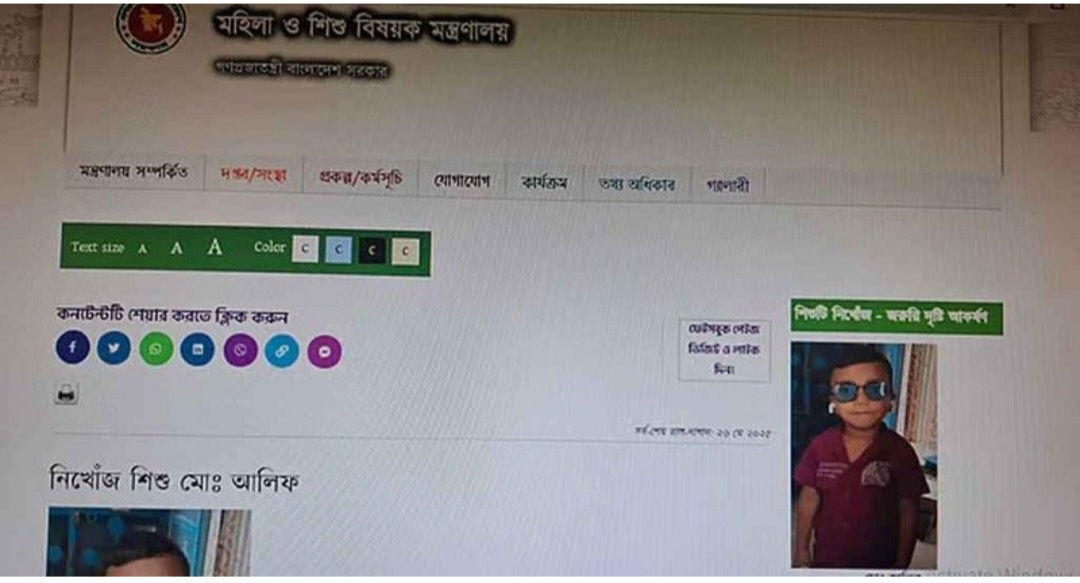Choose the black color scheme swatch
Screen dimensions: 1080x583
click(372, 251)
